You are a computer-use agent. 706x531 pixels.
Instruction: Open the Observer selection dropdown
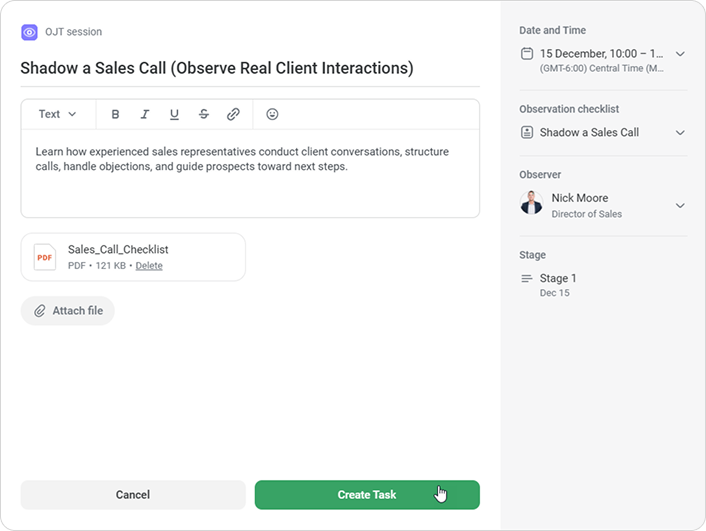[x=680, y=206]
